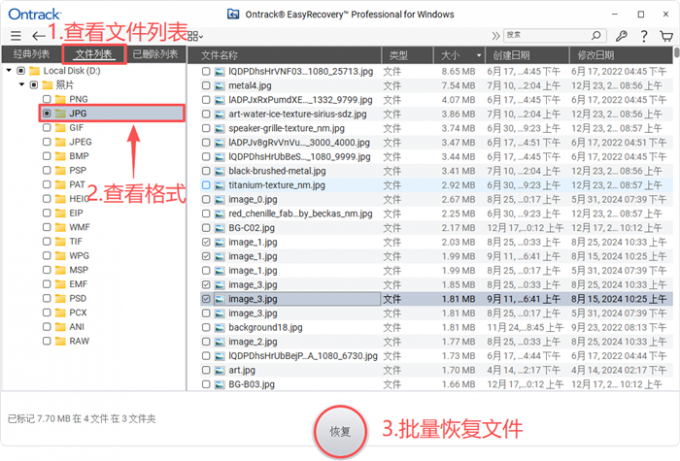Select file red_chenille_fab...by_beckas_nm.jpg
The image size is (680, 461).
pyautogui.click(x=301, y=213)
